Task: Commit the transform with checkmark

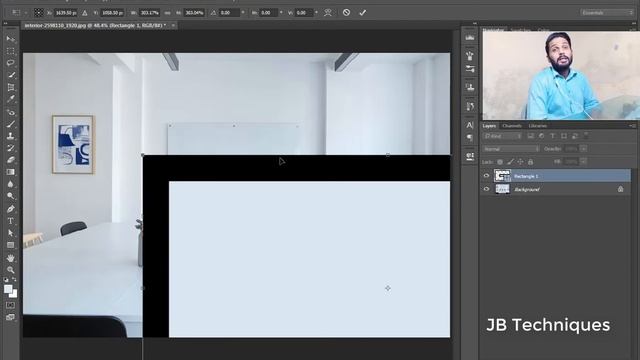Action: click(362, 13)
